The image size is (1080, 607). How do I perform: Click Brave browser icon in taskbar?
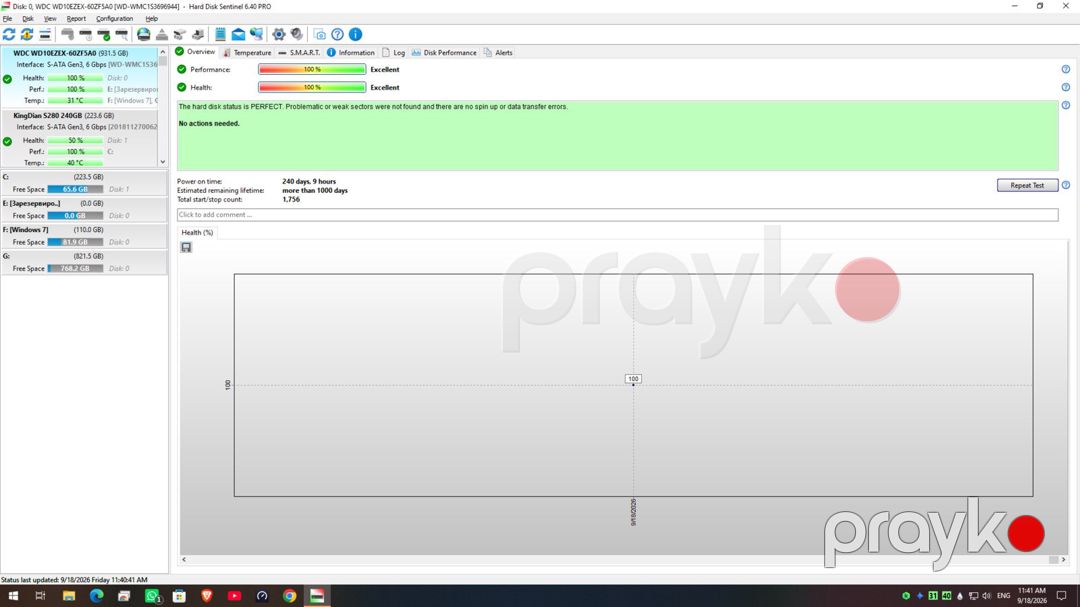207,596
